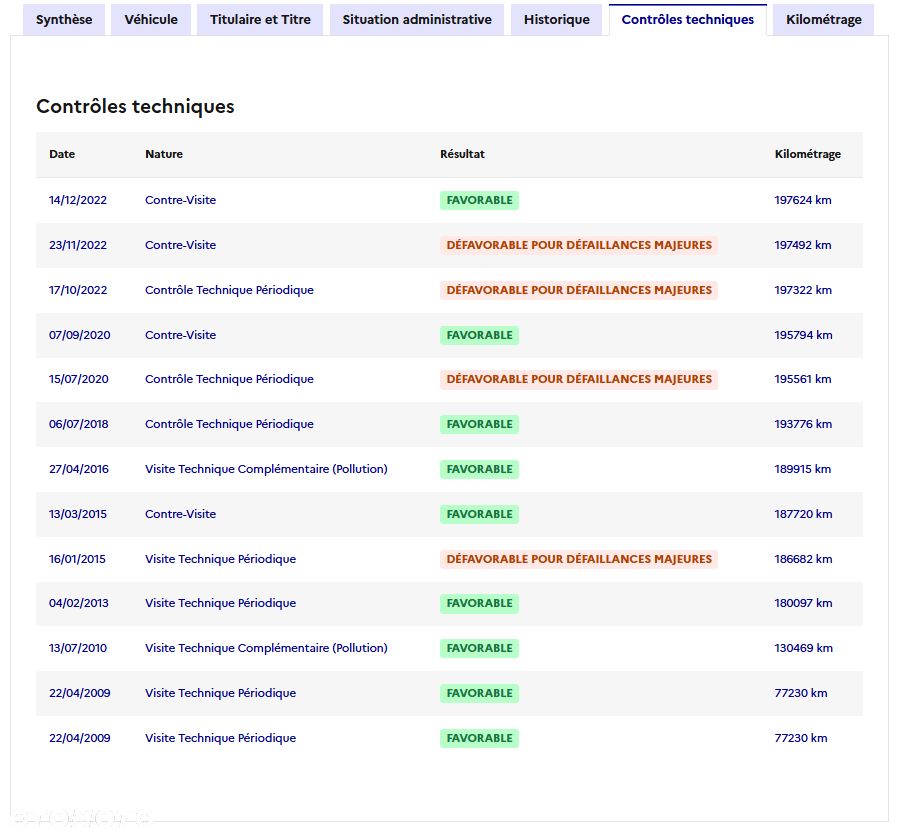Go to the Historique tab

[557, 20]
